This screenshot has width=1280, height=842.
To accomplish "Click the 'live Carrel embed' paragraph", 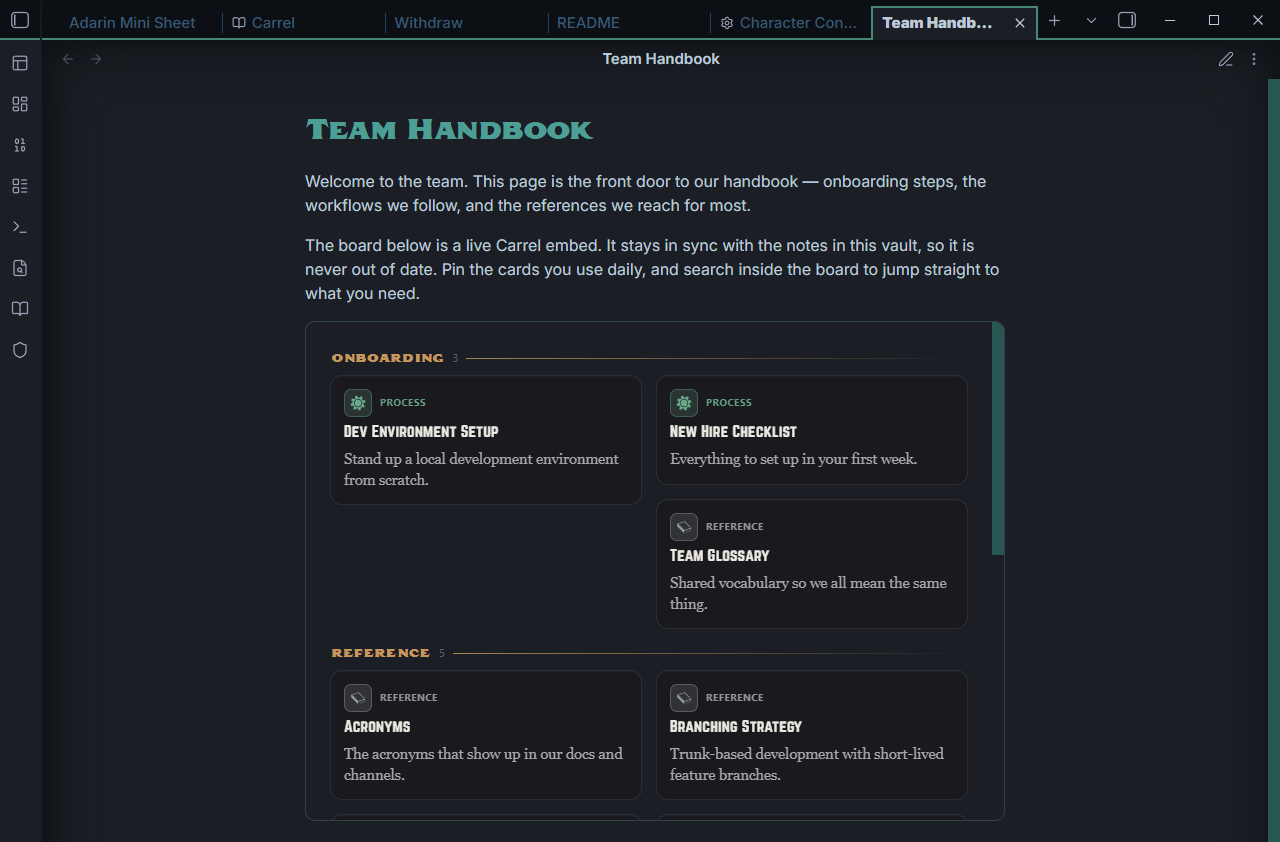I will [x=652, y=270].
